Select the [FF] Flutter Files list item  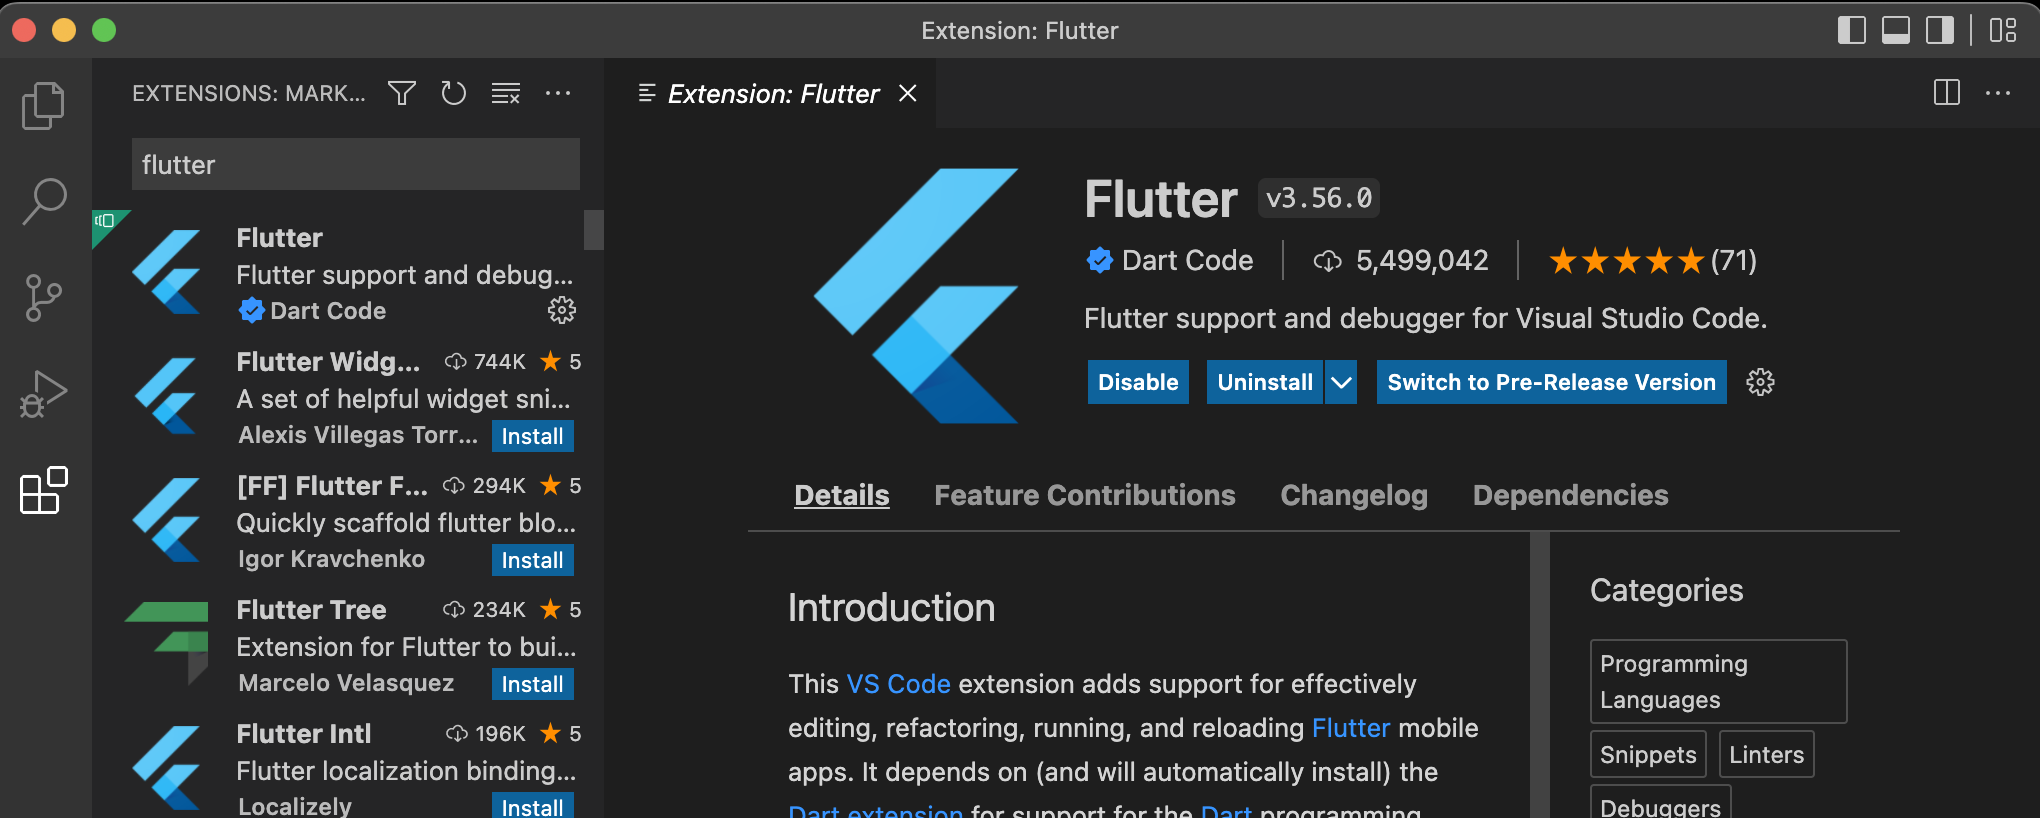(340, 522)
